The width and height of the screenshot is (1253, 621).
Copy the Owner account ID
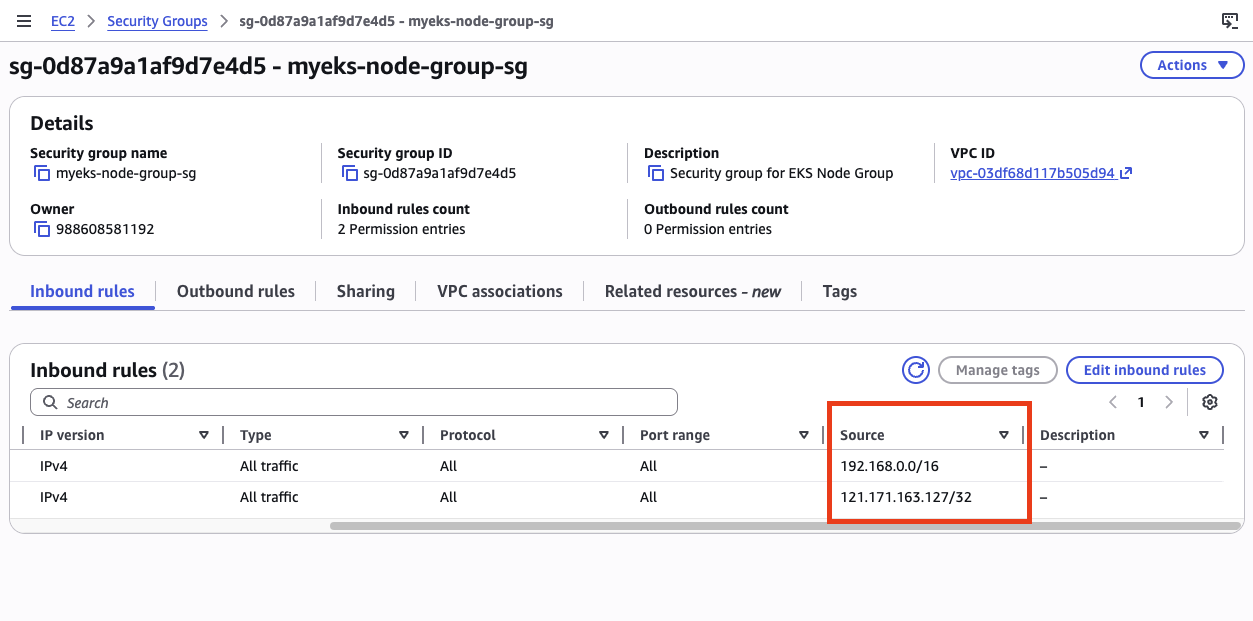coord(42,229)
